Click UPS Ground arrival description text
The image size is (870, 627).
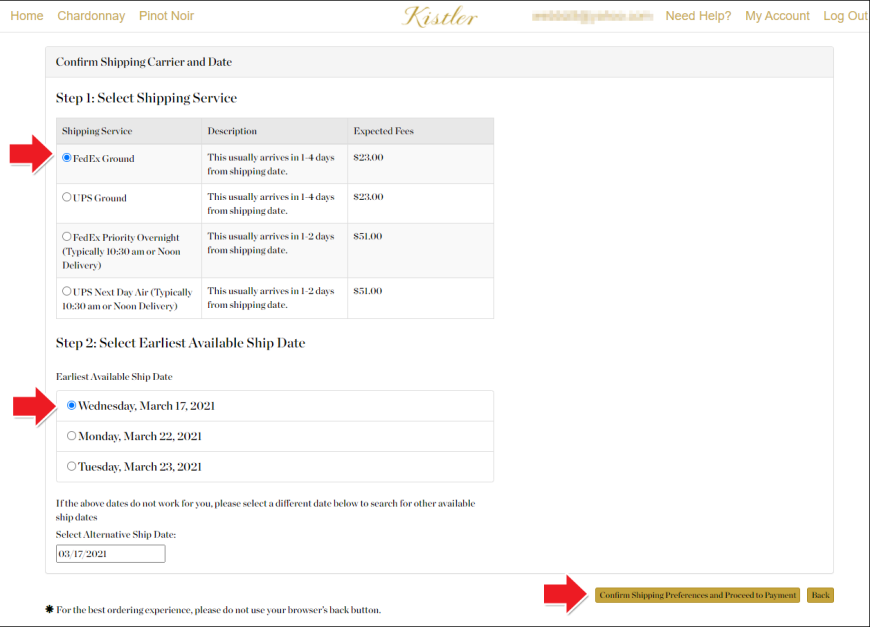tap(271, 204)
